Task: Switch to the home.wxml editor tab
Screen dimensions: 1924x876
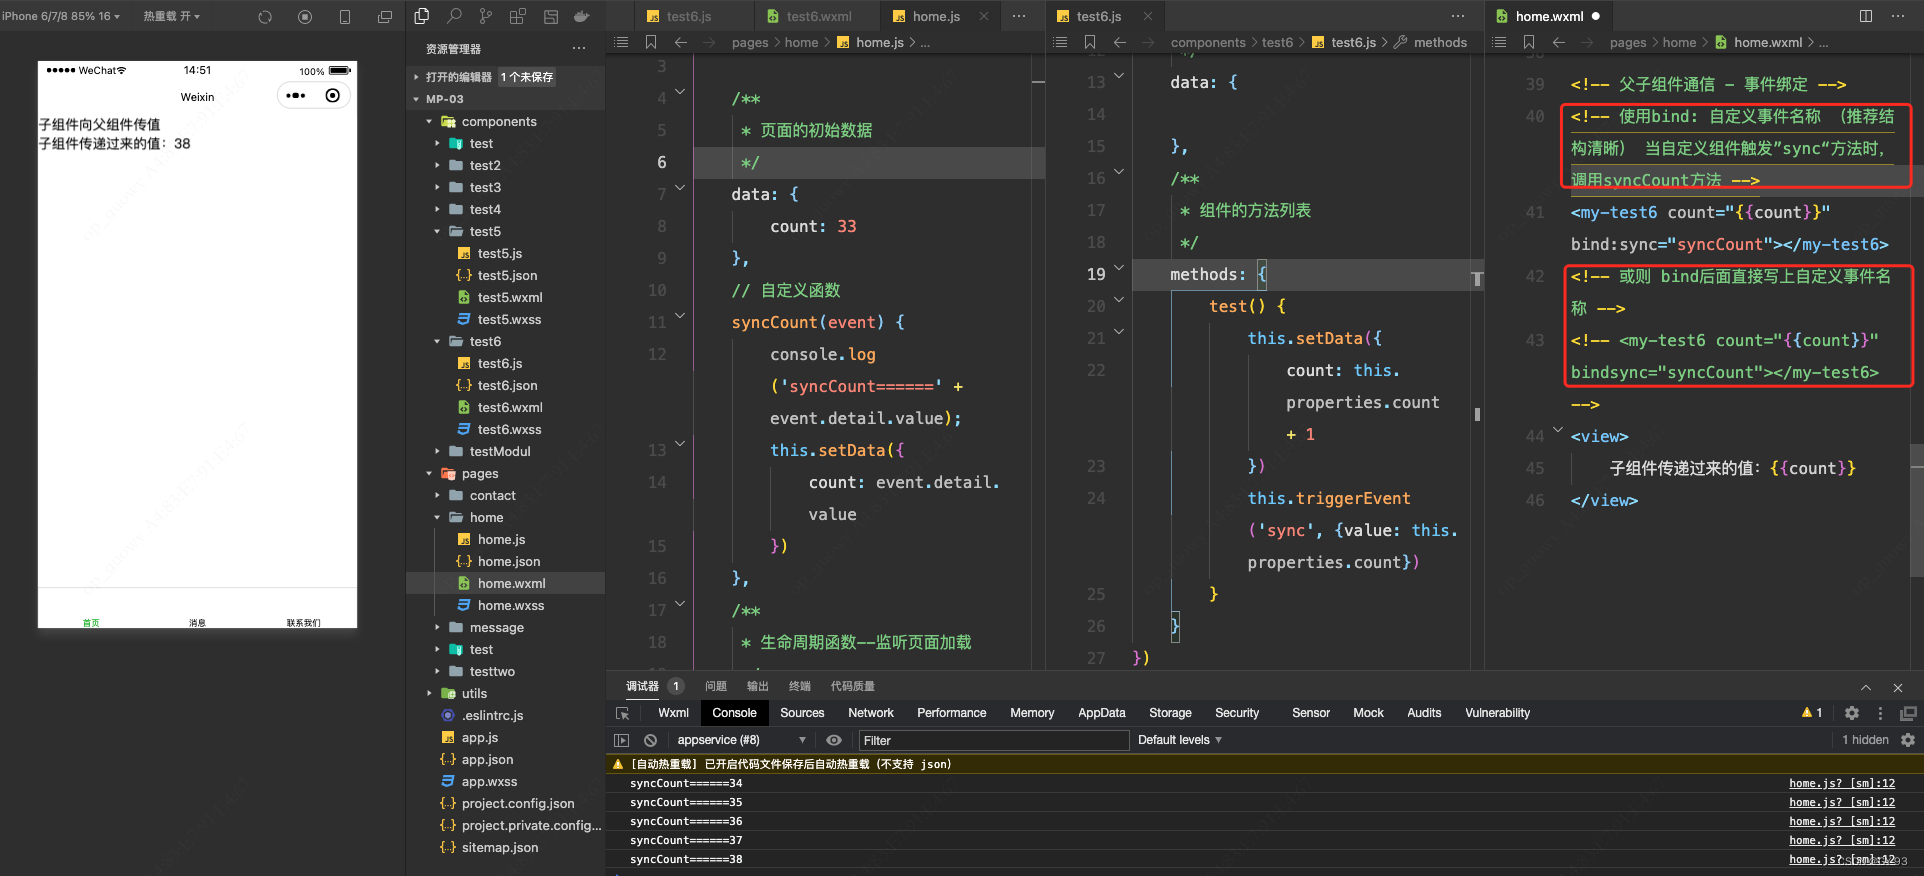Action: tap(1549, 16)
